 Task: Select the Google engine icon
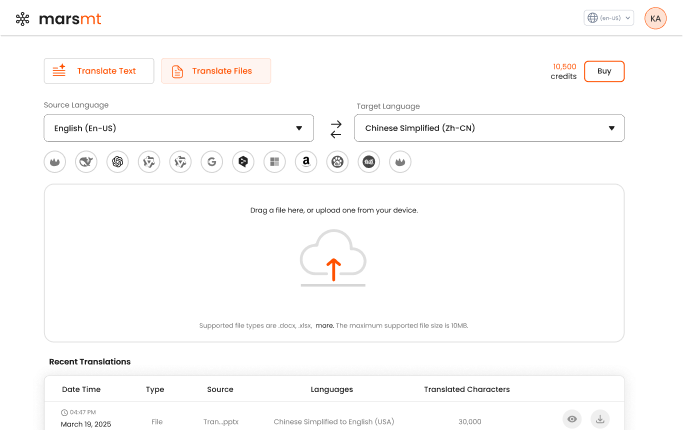click(x=211, y=161)
